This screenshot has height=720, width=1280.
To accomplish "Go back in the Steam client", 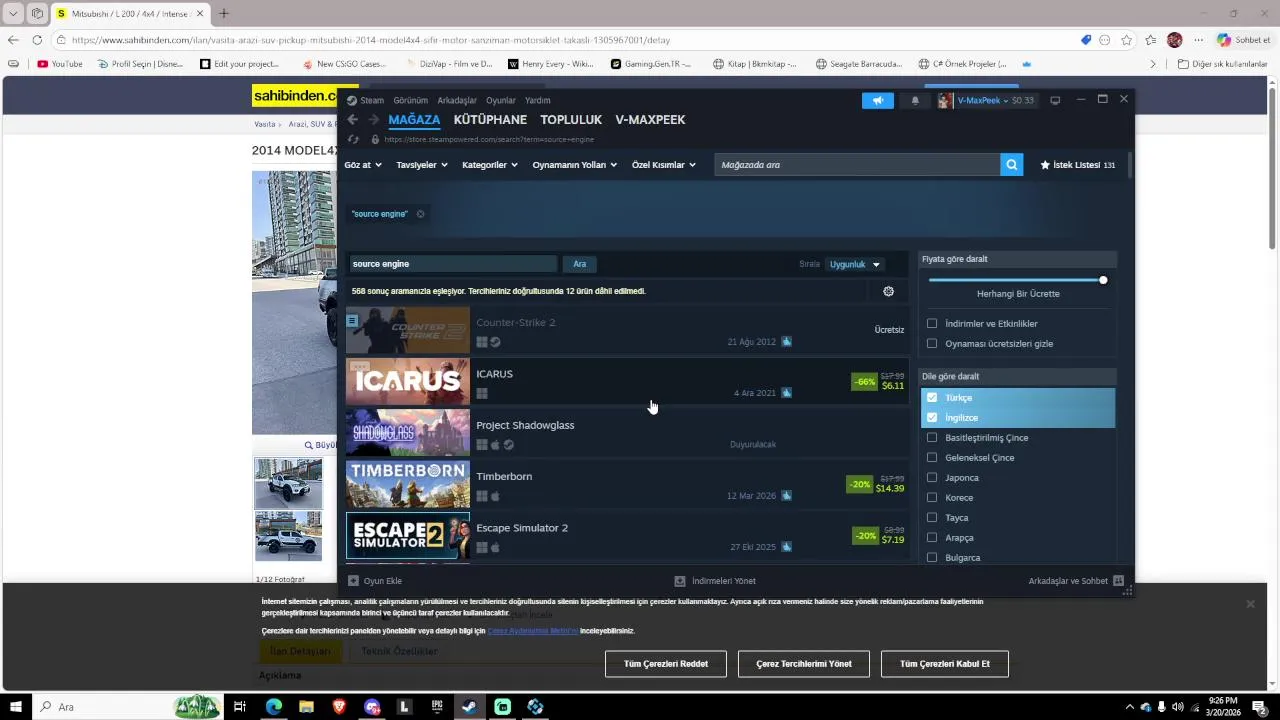I will pyautogui.click(x=352, y=120).
